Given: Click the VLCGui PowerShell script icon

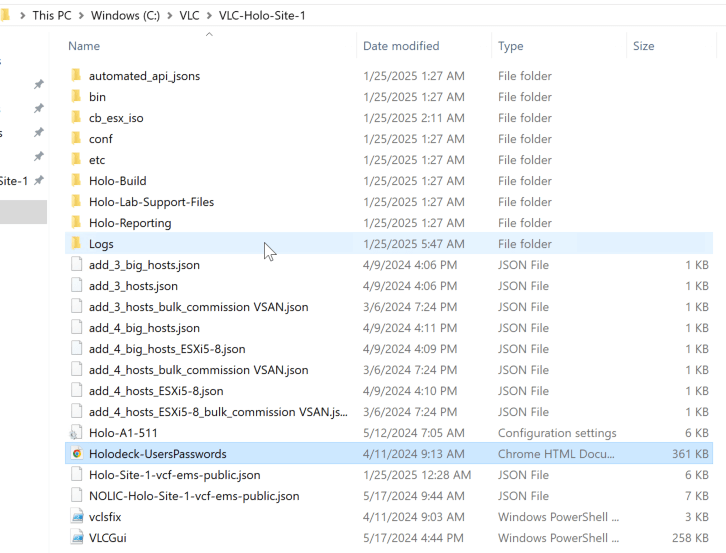Looking at the screenshot, I should [77, 538].
